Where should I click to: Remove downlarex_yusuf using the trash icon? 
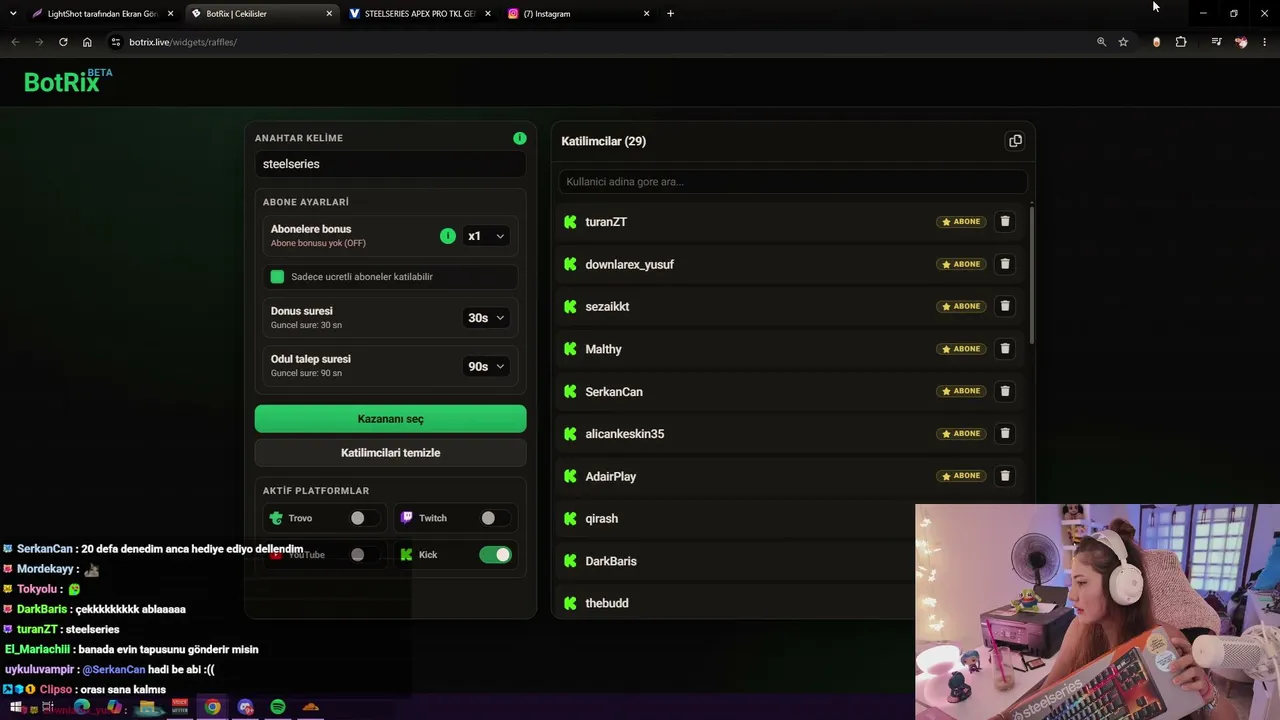click(x=1005, y=264)
